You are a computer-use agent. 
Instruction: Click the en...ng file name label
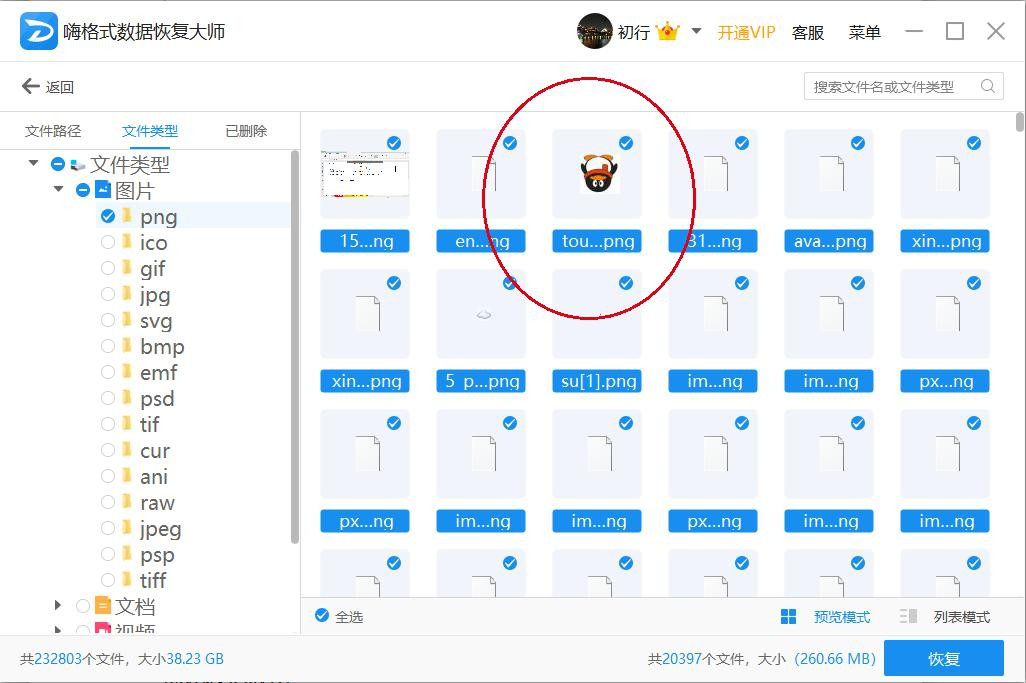[482, 241]
